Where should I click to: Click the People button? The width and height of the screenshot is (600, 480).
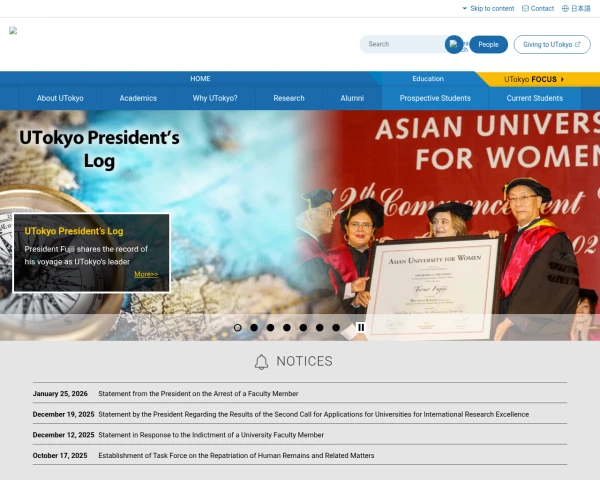(x=488, y=44)
